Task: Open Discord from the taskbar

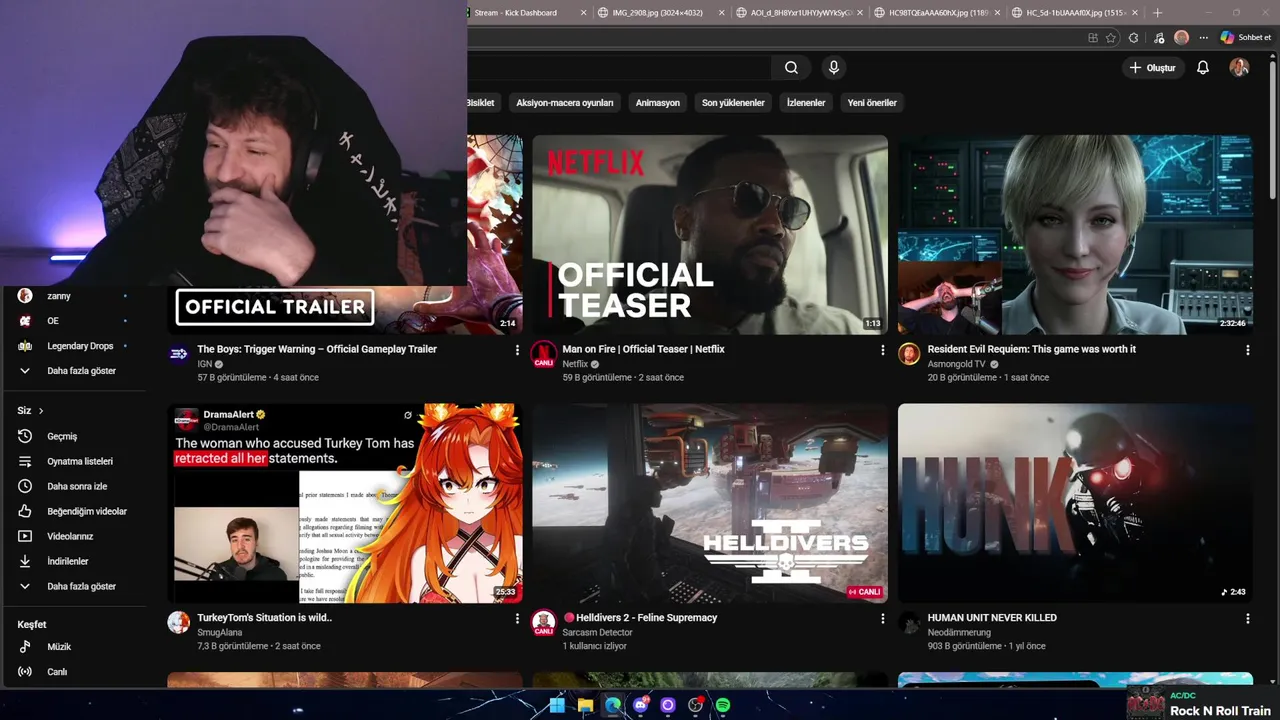Action: [640, 705]
